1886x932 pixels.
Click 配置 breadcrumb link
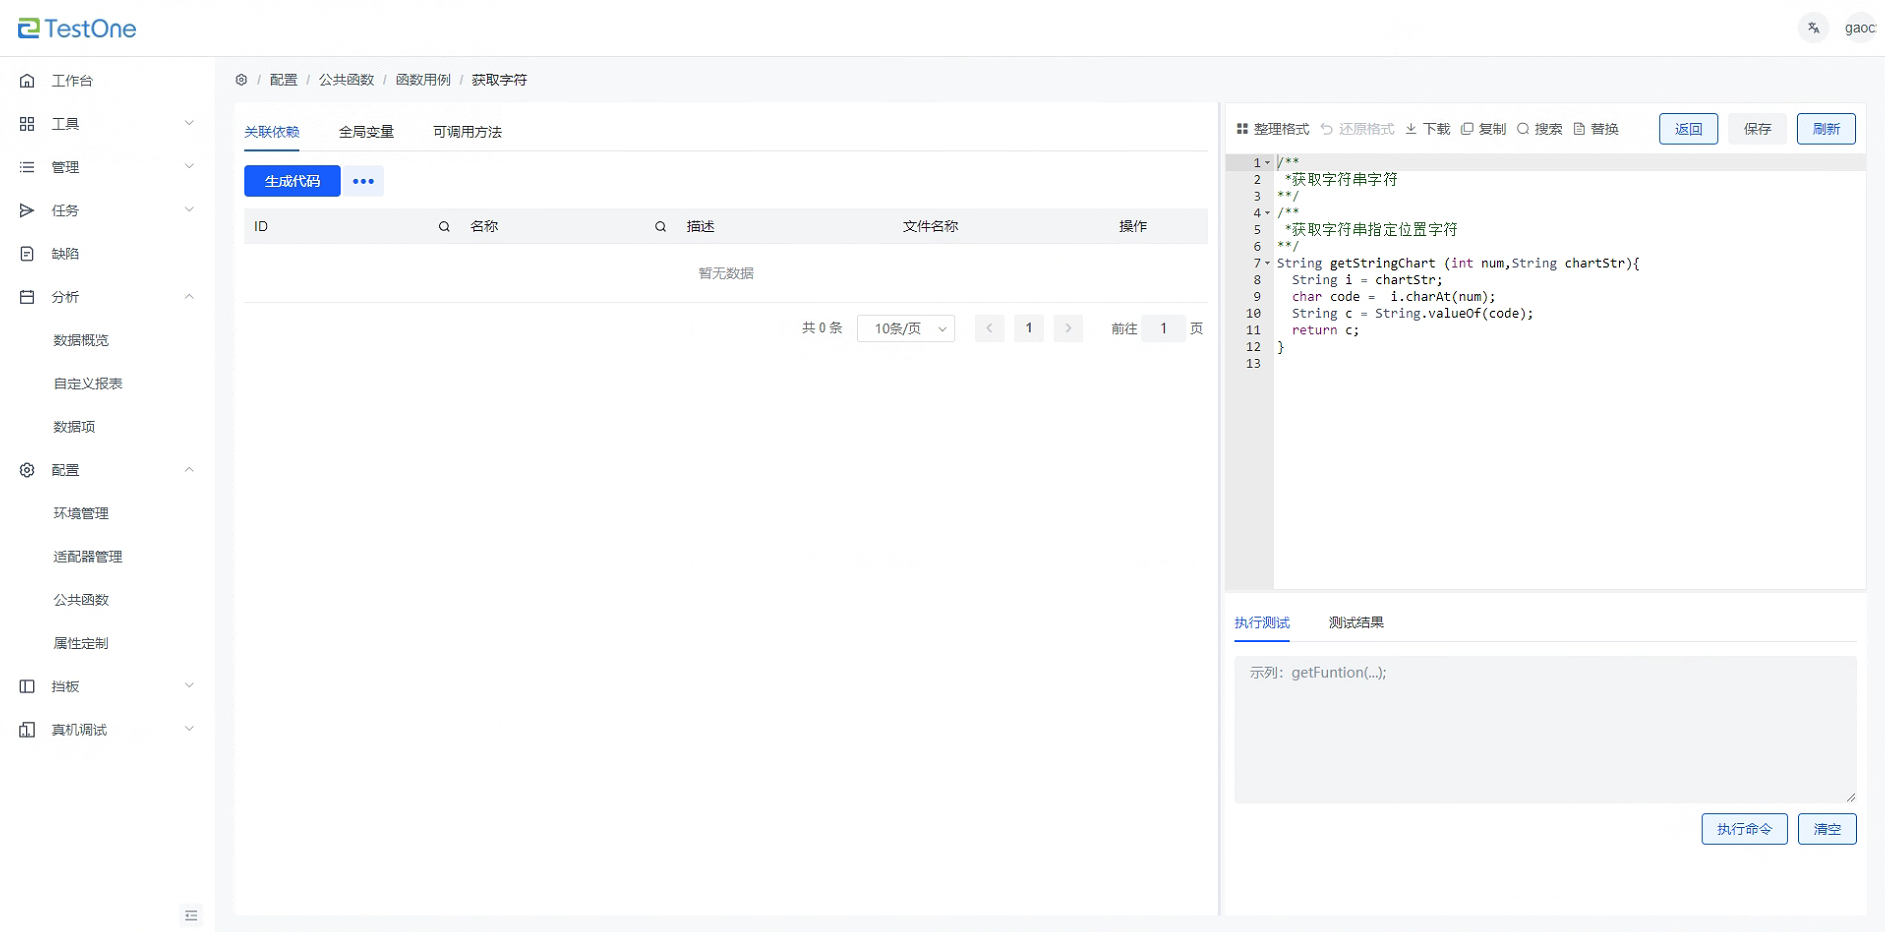[x=283, y=80]
